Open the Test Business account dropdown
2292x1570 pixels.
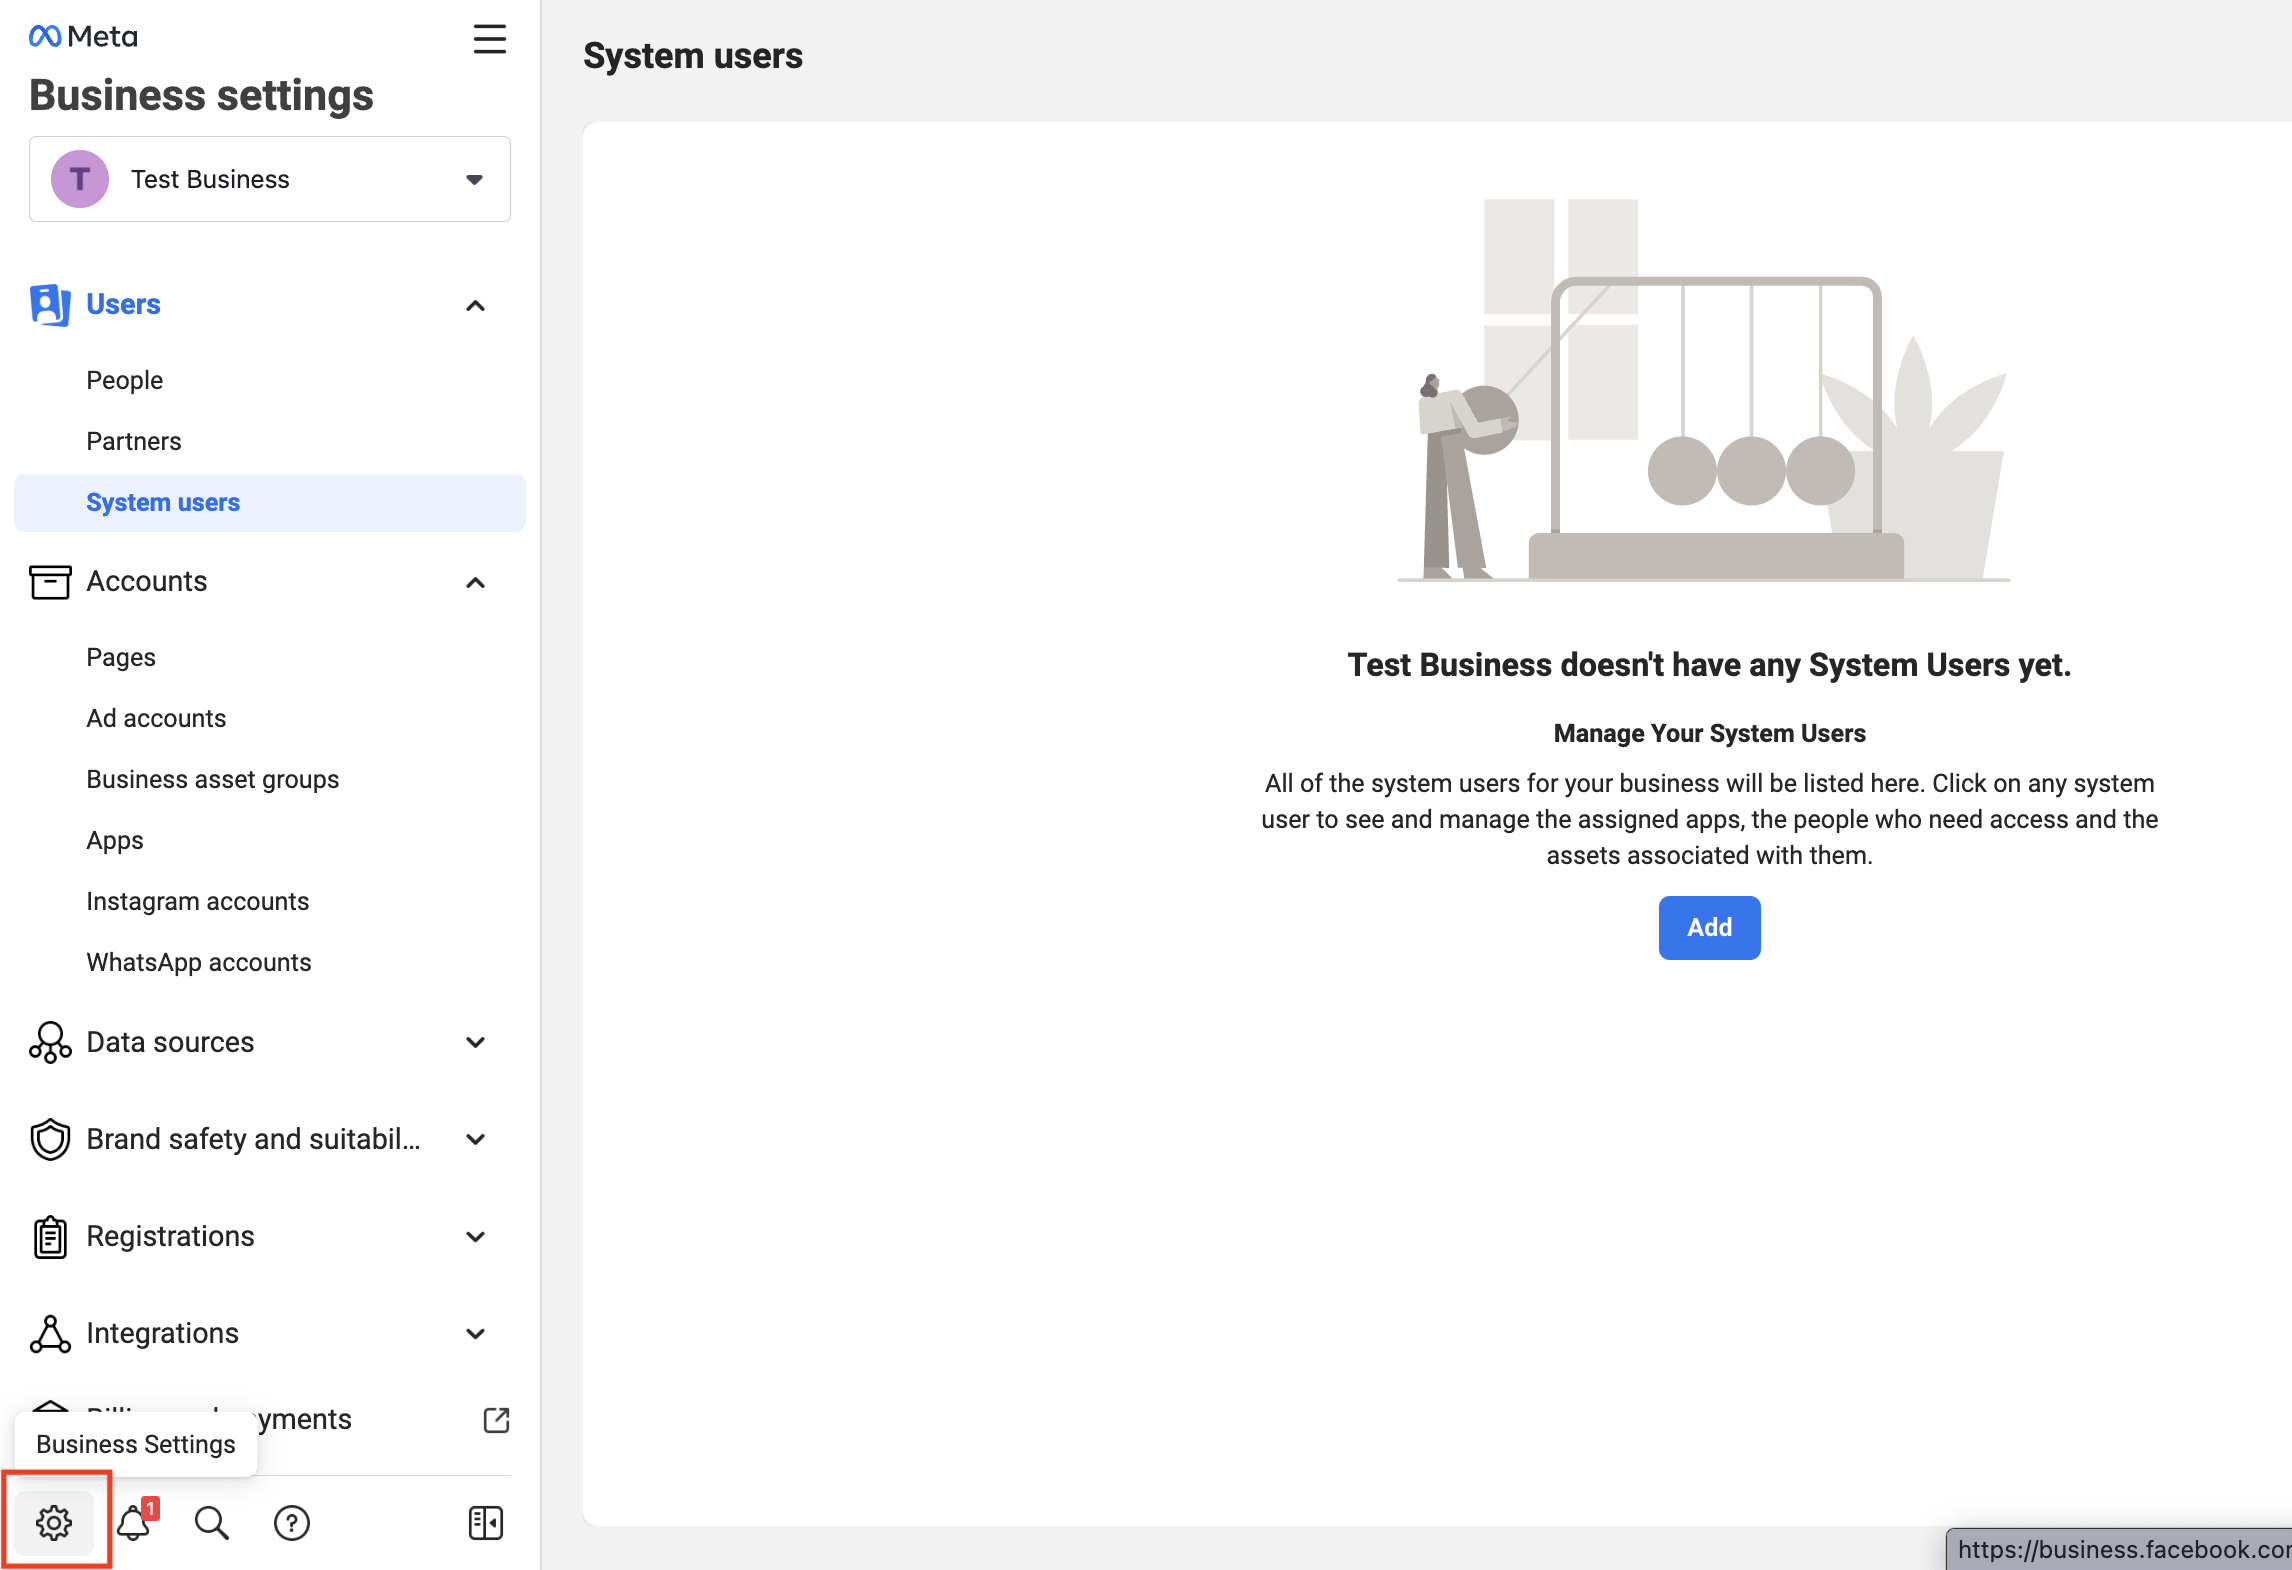click(270, 179)
